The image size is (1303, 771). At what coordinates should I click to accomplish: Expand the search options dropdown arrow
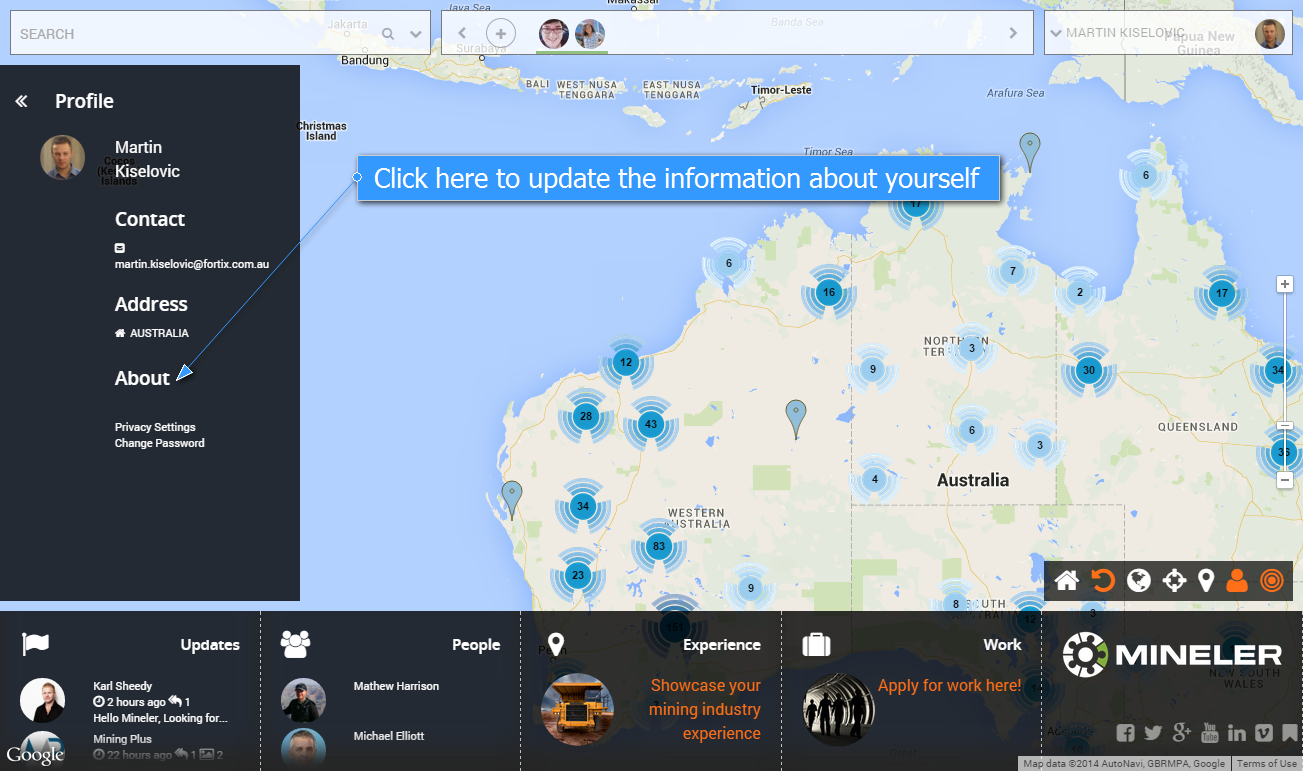[x=416, y=34]
